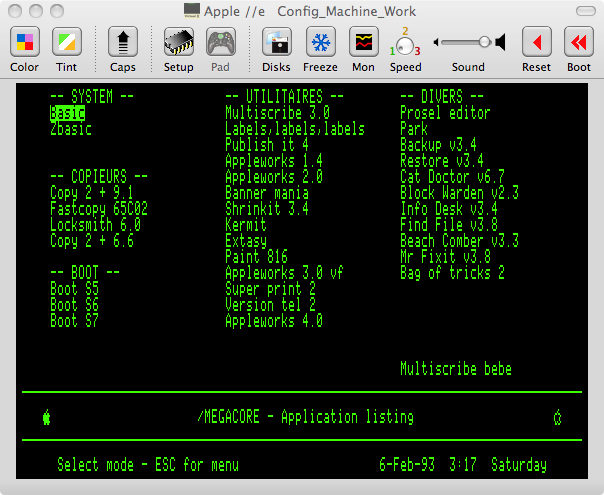
Task: Select Boot S7 entry
Action: pos(74,321)
